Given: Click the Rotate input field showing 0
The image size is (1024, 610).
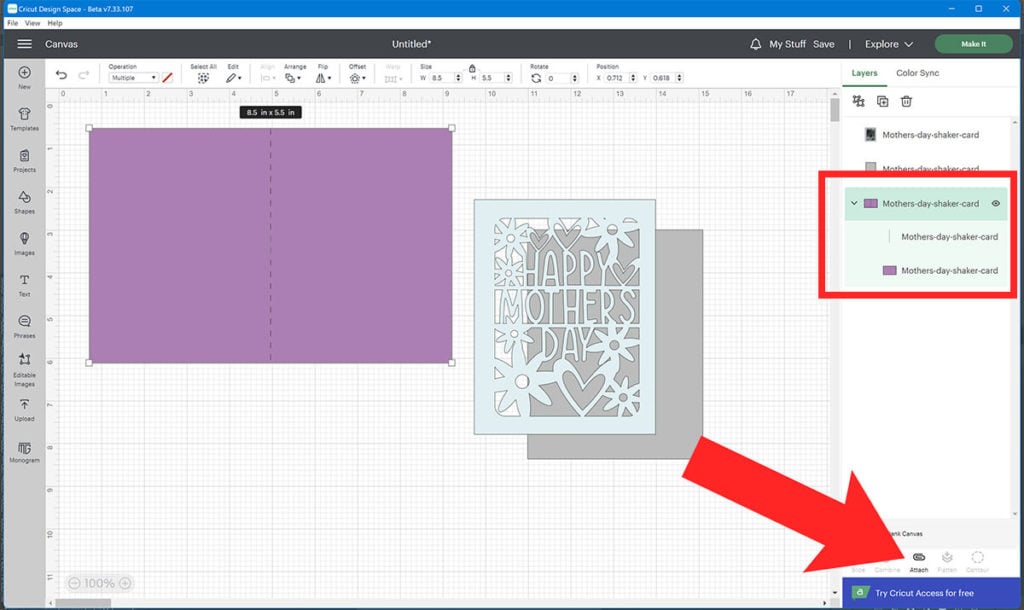Looking at the screenshot, I should pyautogui.click(x=558, y=78).
